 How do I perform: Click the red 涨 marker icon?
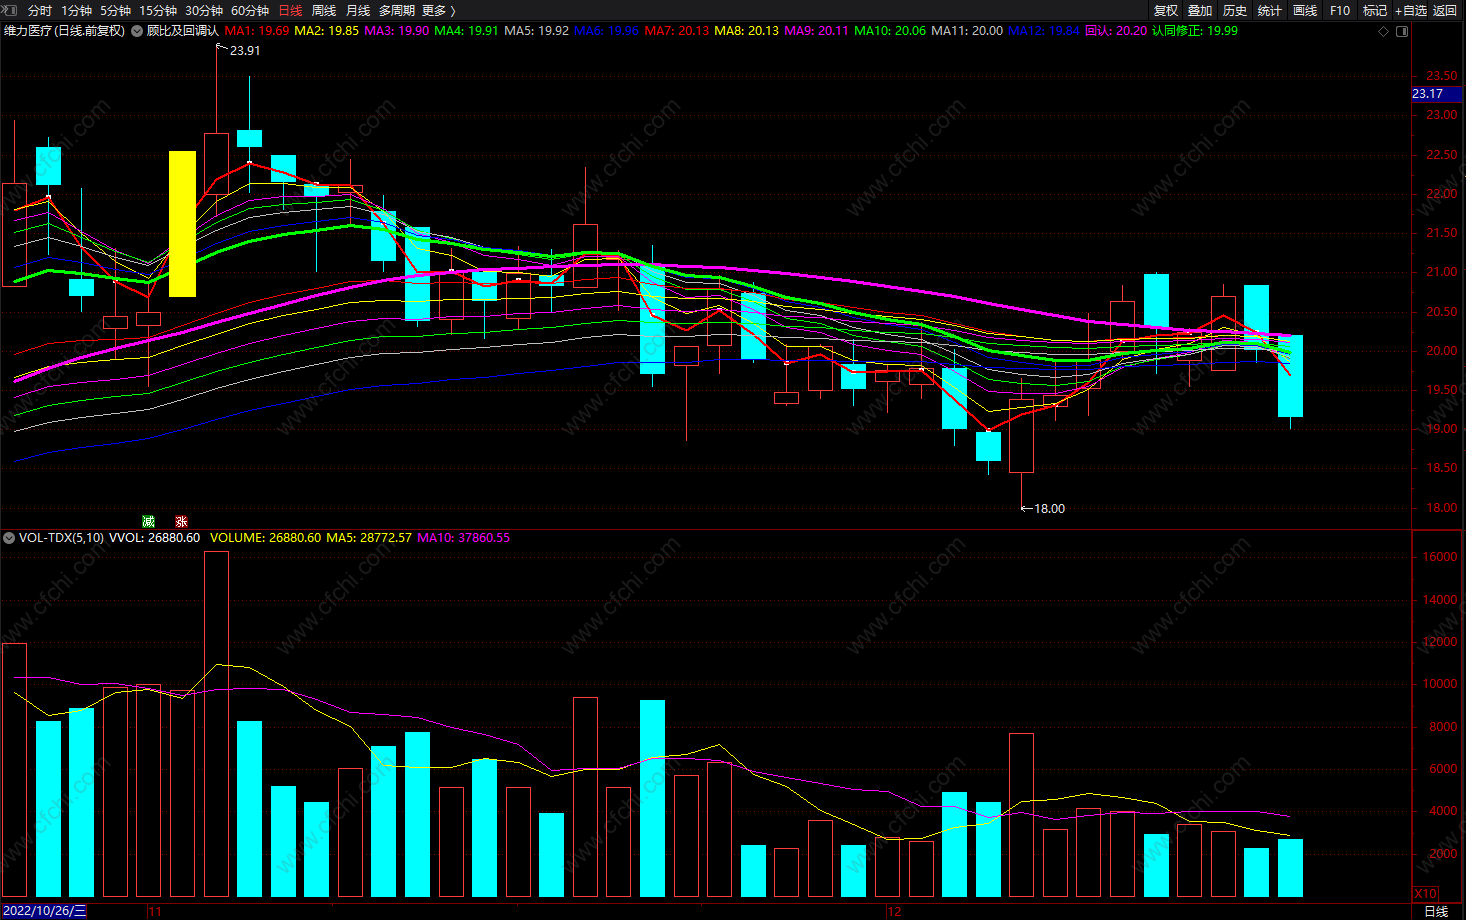pyautogui.click(x=181, y=521)
